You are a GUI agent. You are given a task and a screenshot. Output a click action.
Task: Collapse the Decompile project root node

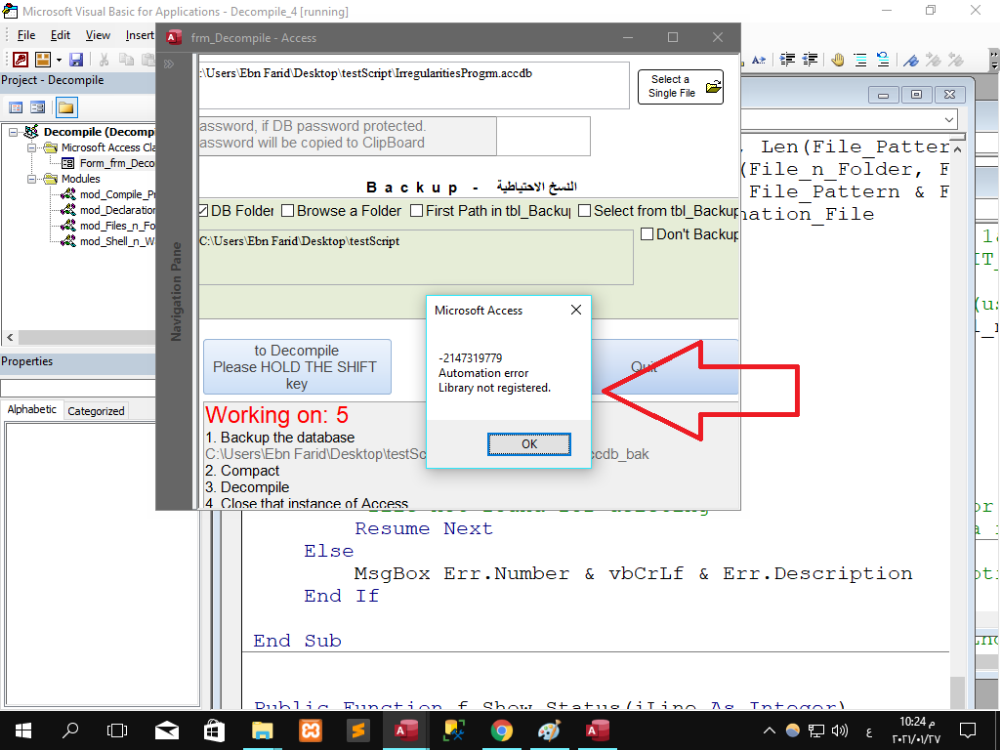pyautogui.click(x=13, y=132)
